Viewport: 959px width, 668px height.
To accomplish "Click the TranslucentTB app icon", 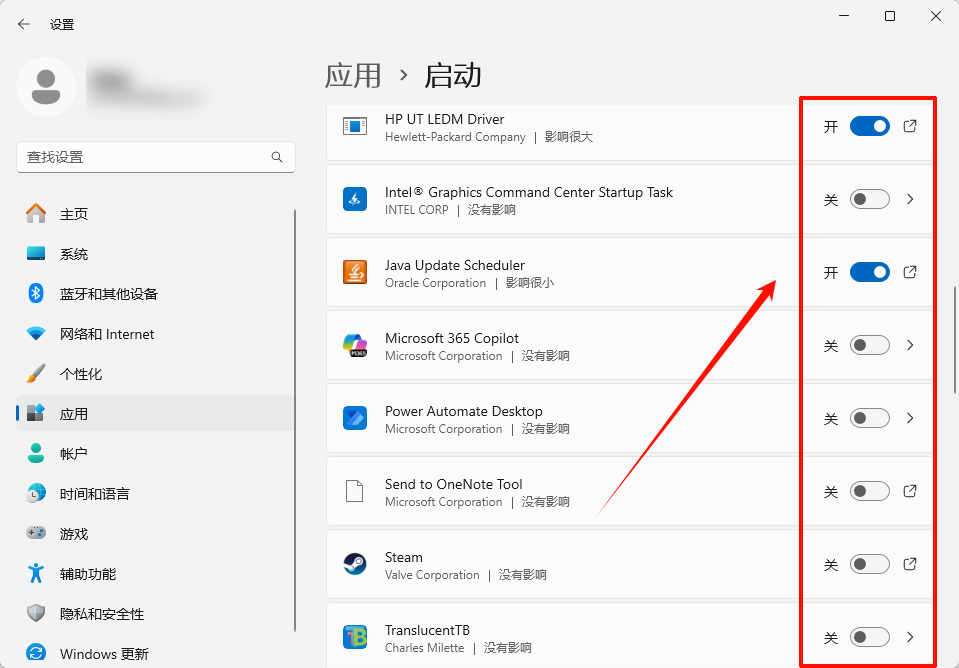I will pos(355,637).
